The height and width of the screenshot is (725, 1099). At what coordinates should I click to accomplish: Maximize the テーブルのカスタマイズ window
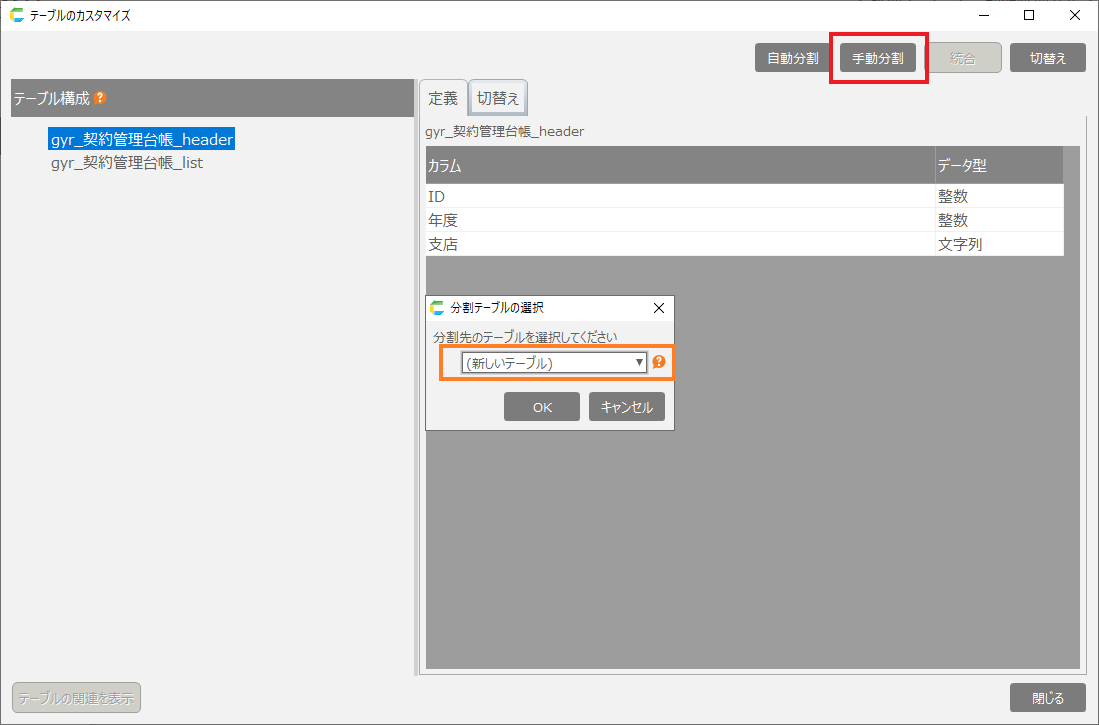click(1029, 15)
